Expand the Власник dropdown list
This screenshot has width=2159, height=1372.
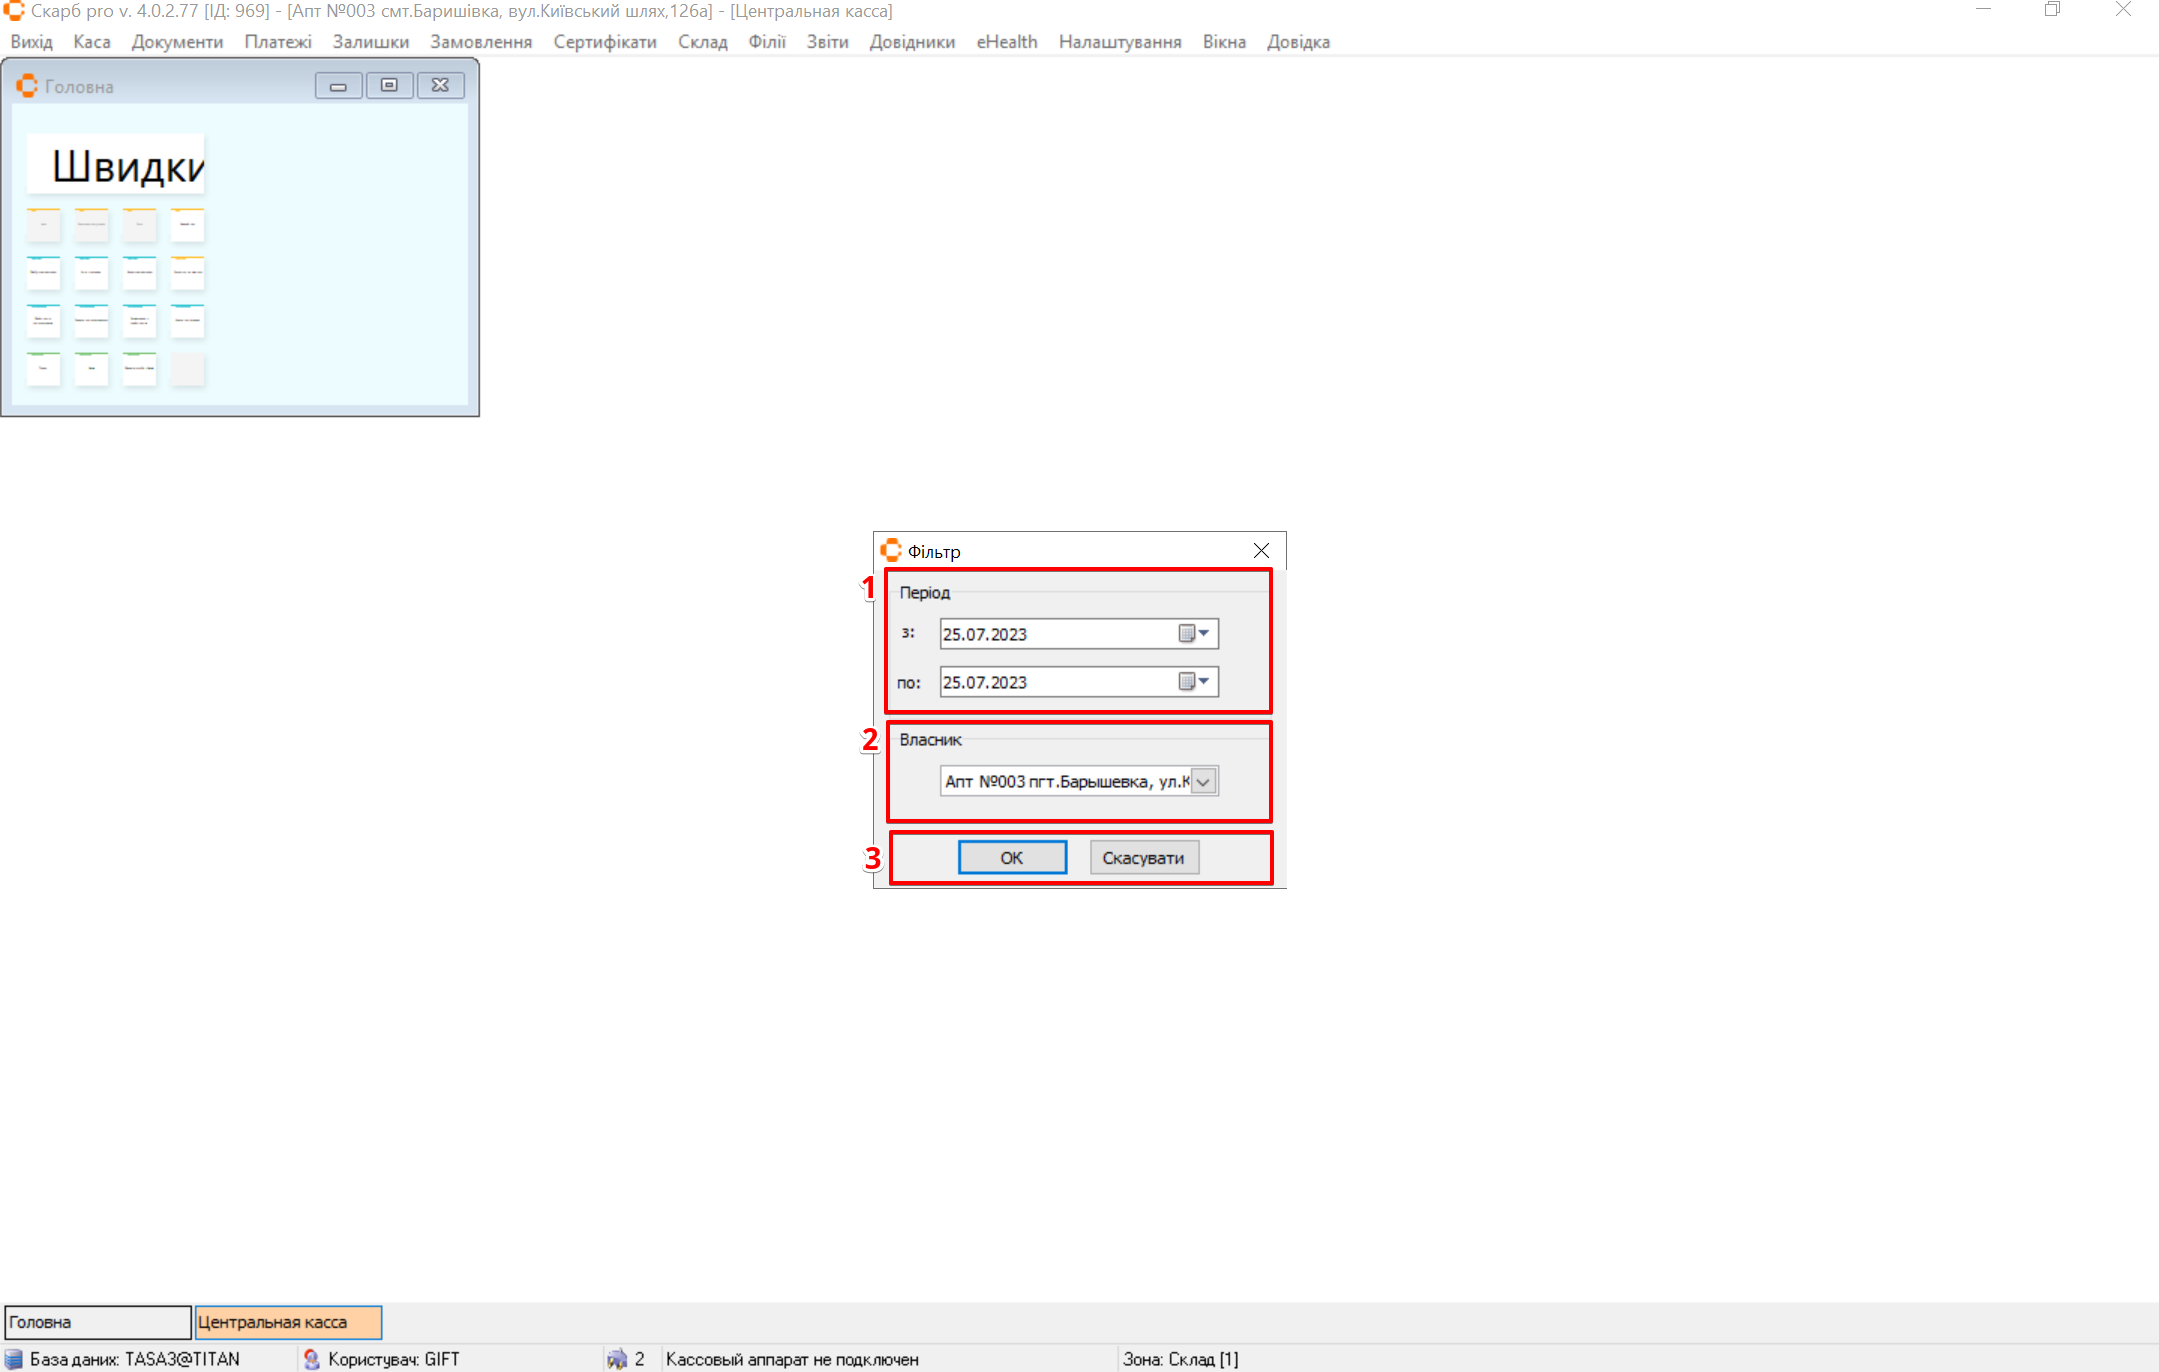coord(1204,782)
